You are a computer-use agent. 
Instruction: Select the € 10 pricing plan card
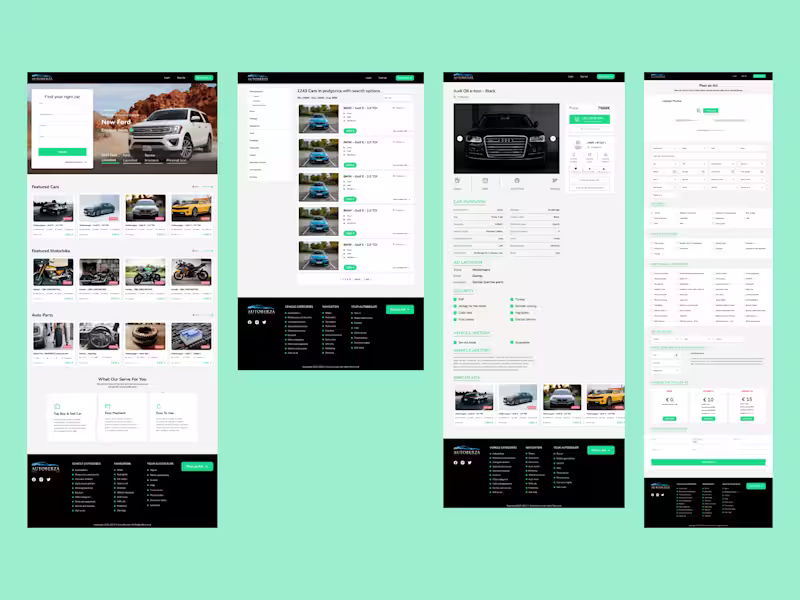pyautogui.click(x=708, y=406)
